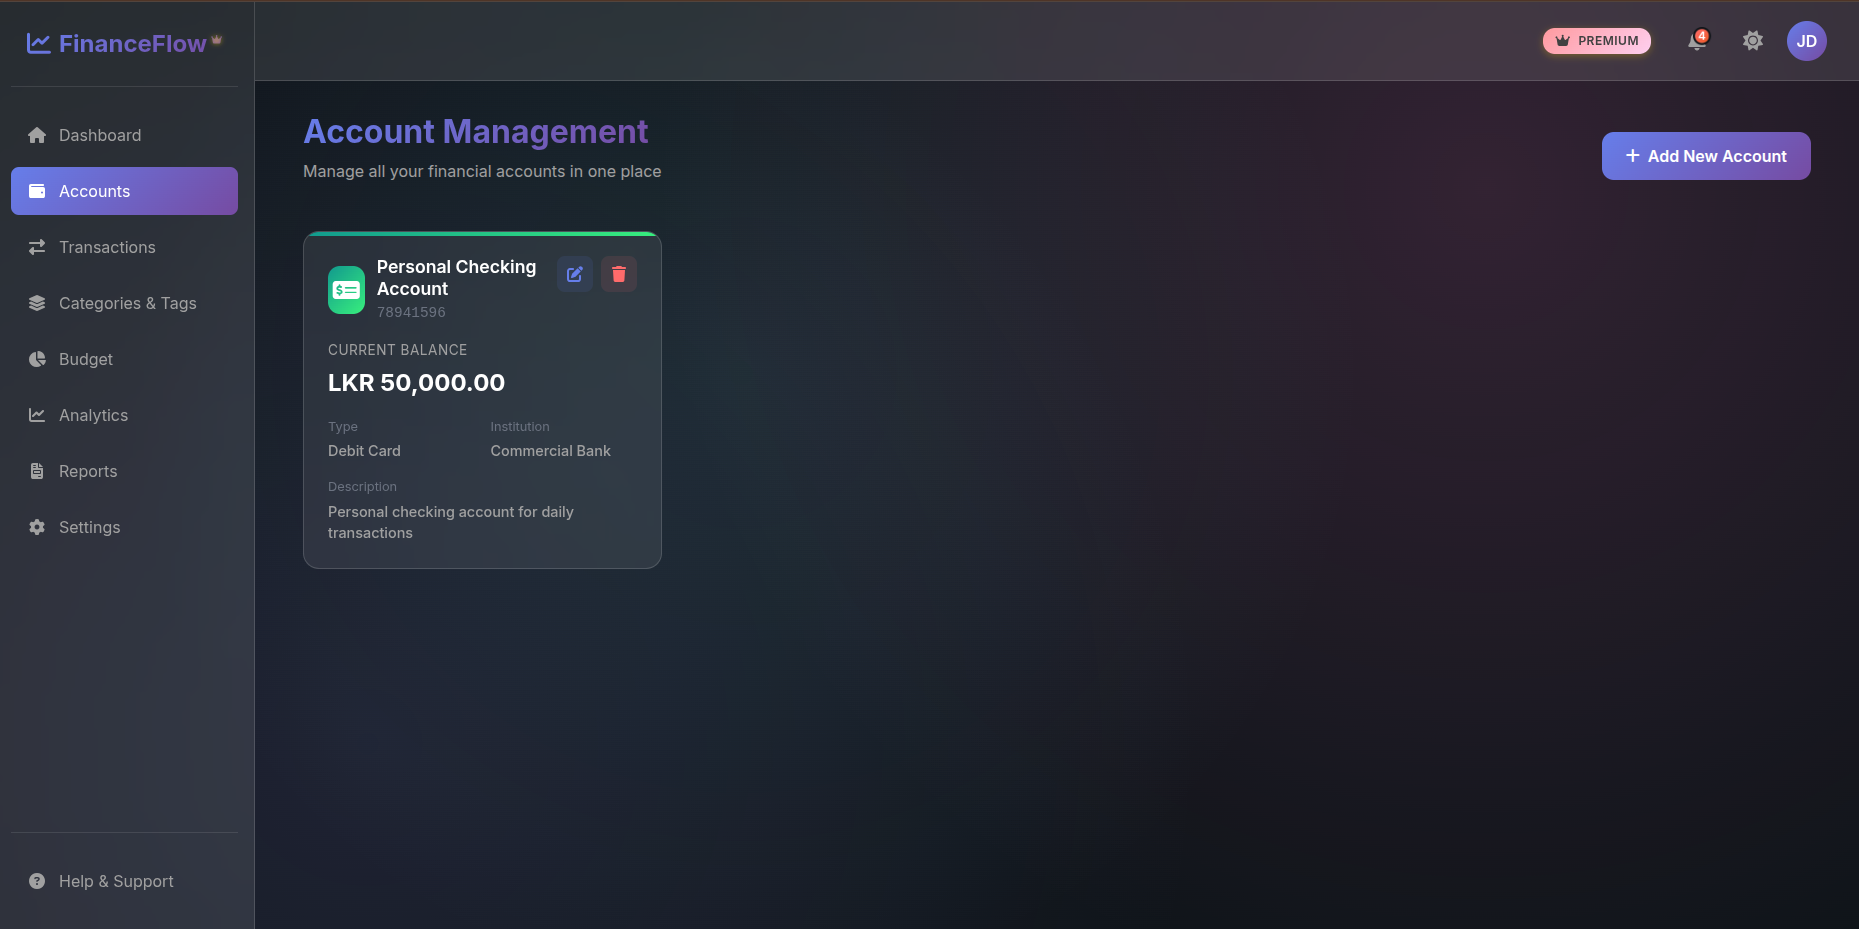This screenshot has width=1859, height=929.
Task: Open notifications bell icon
Action: point(1697,41)
